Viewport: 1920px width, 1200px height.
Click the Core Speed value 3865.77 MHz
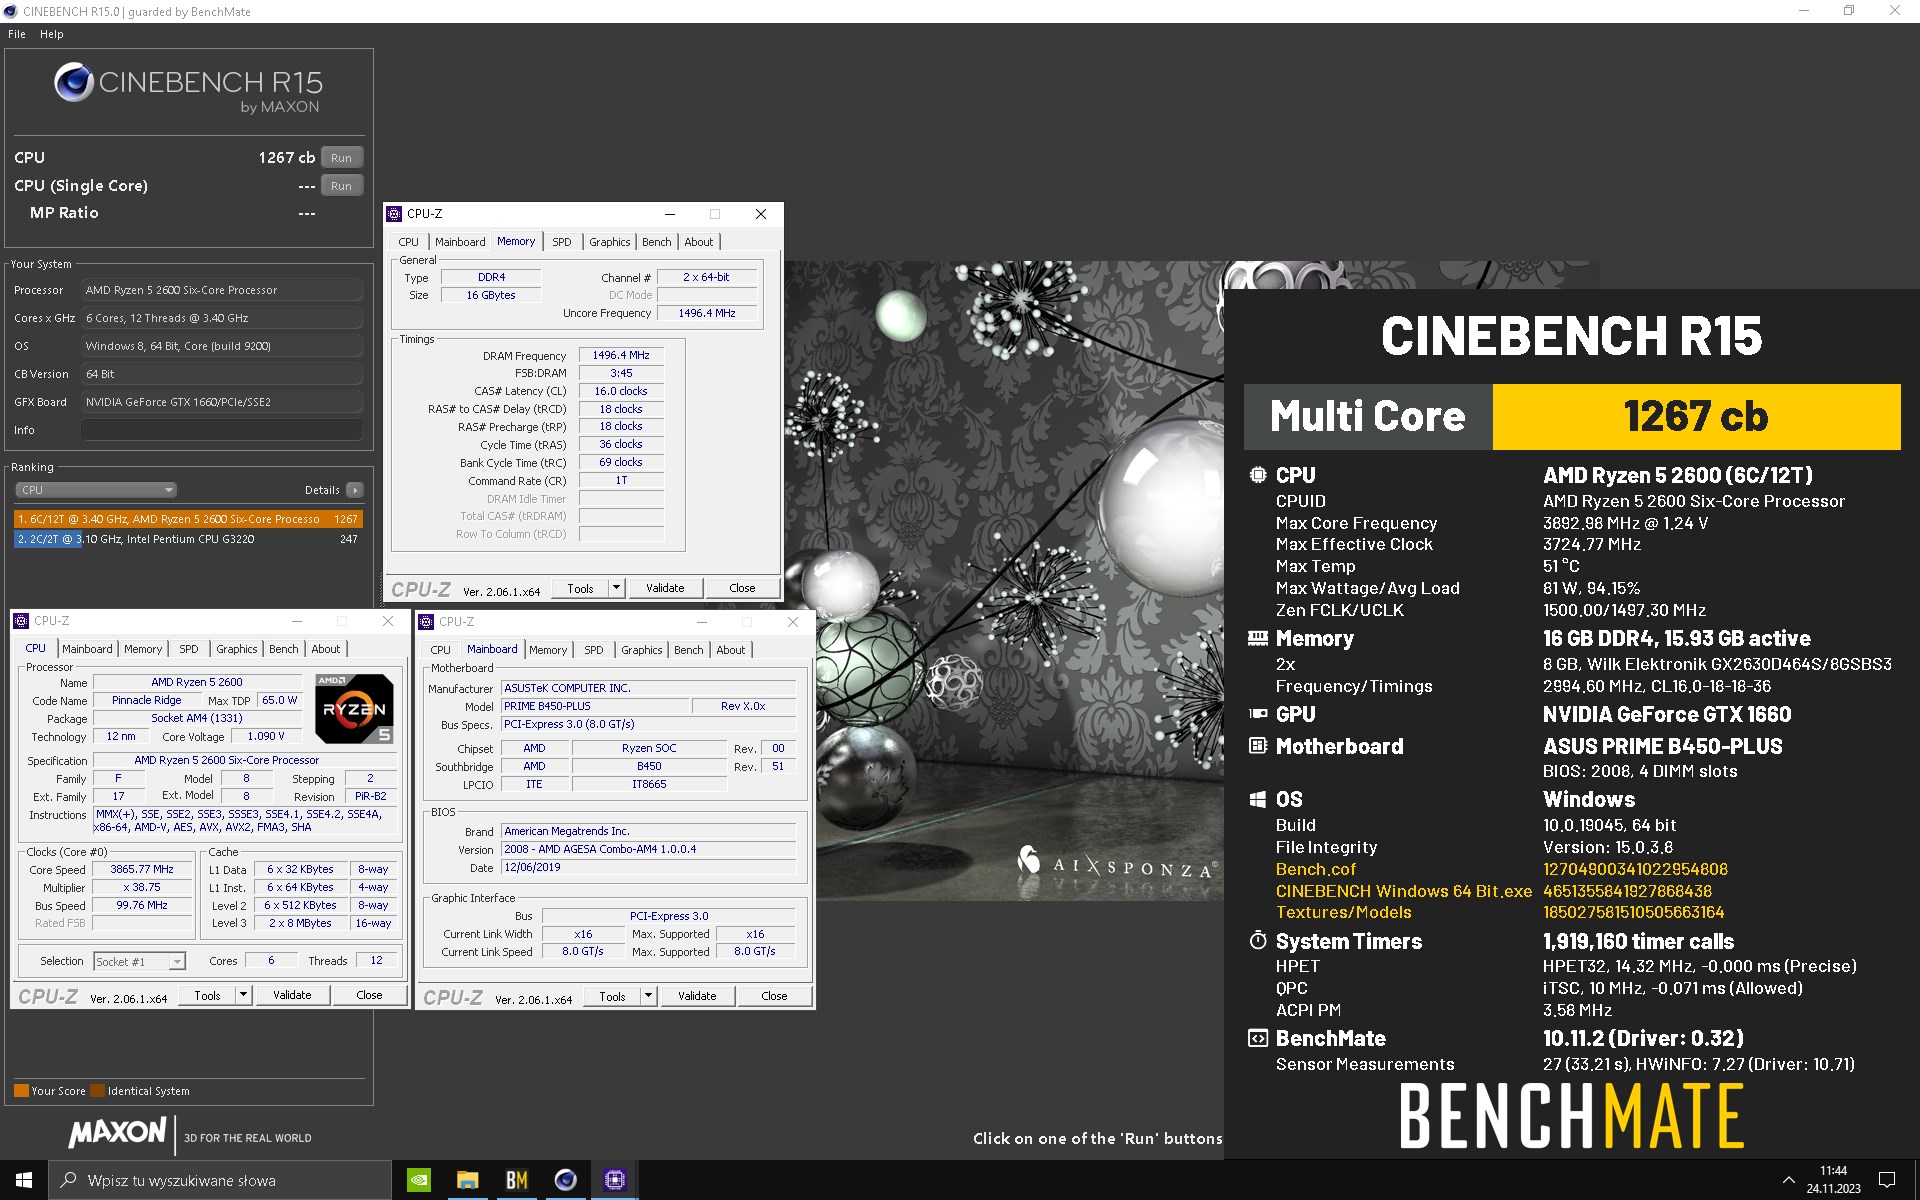coord(142,869)
